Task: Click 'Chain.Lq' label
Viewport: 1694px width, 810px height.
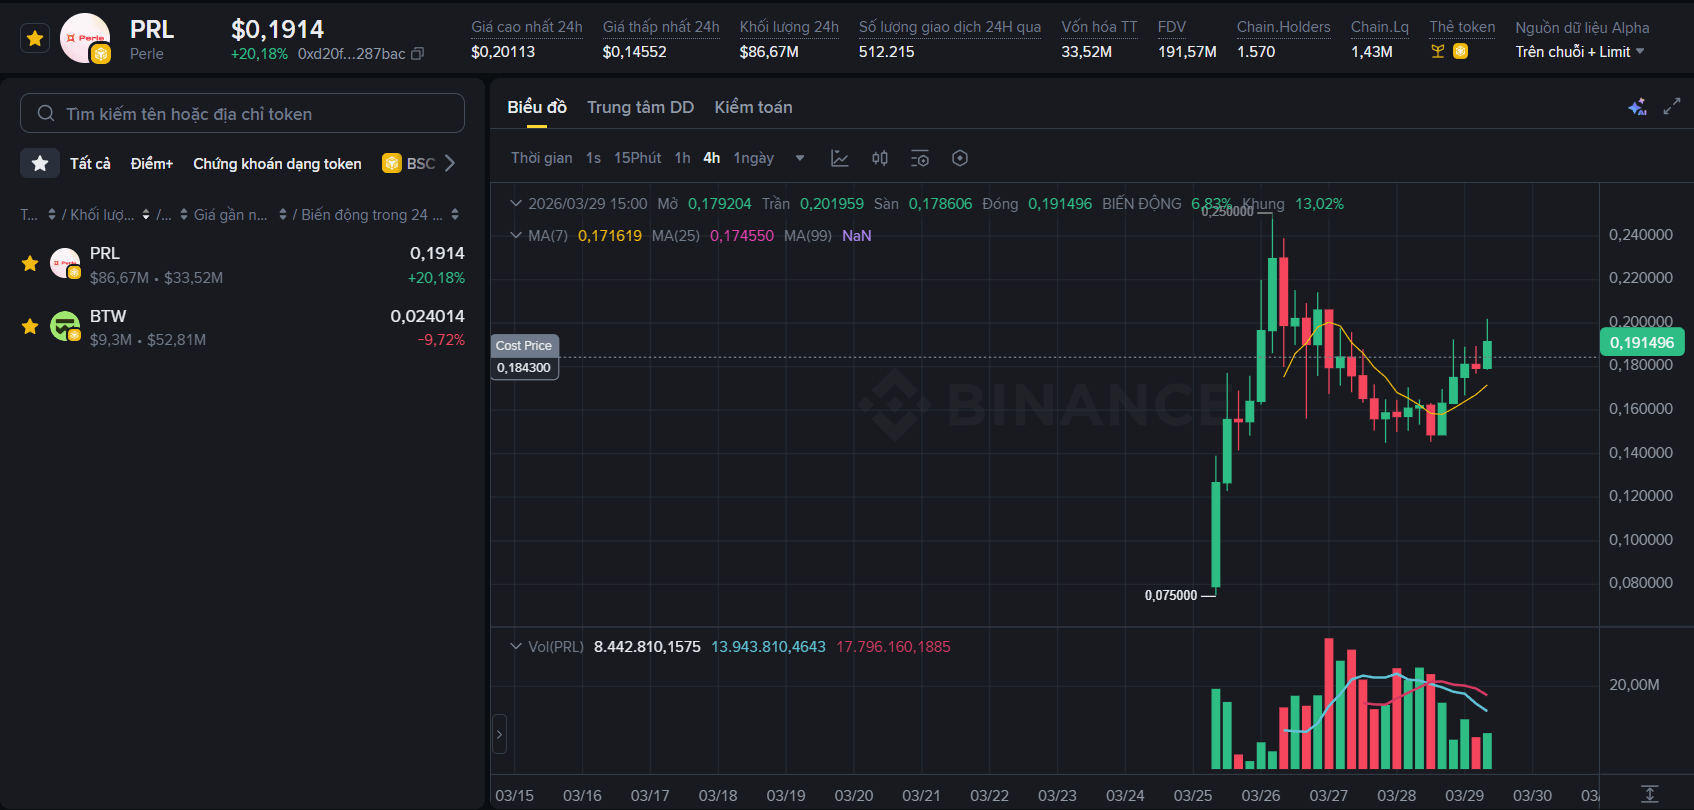Action: pyautogui.click(x=1380, y=27)
